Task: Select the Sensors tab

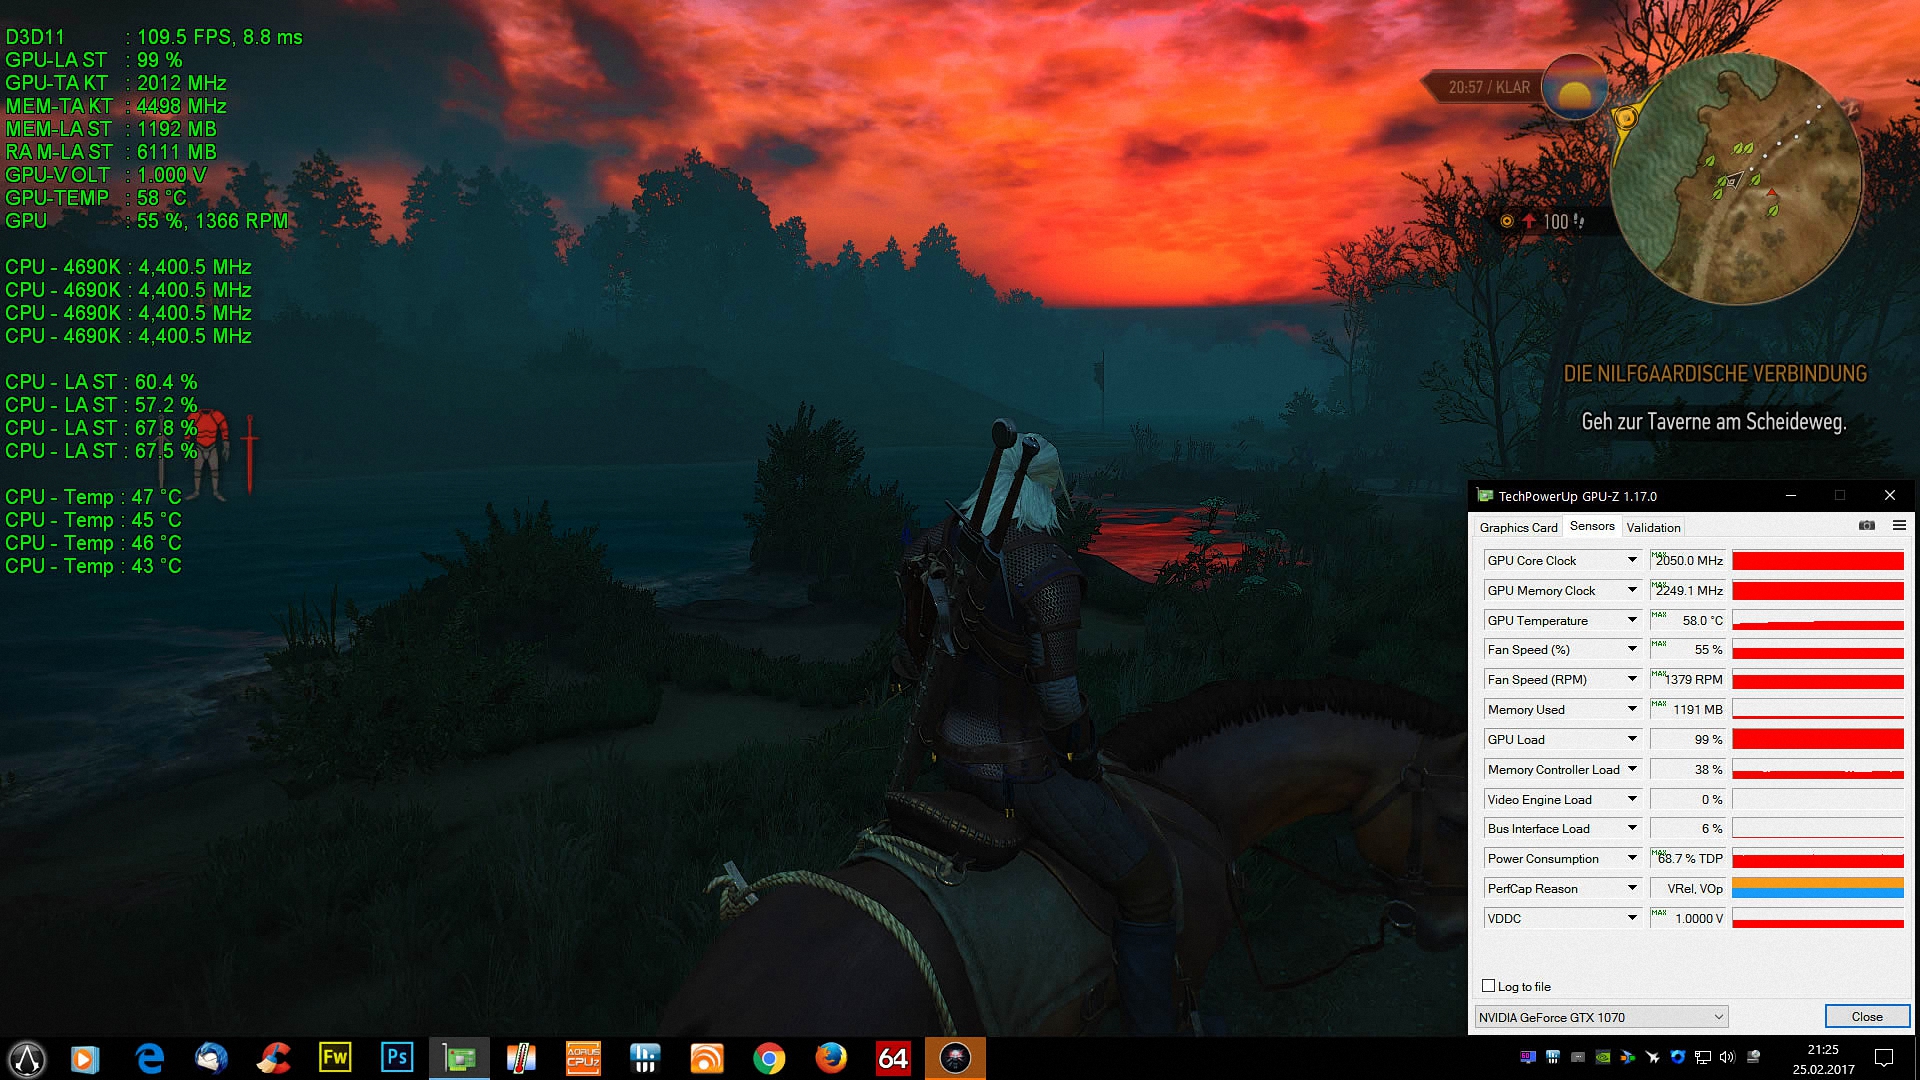Action: tap(1592, 526)
